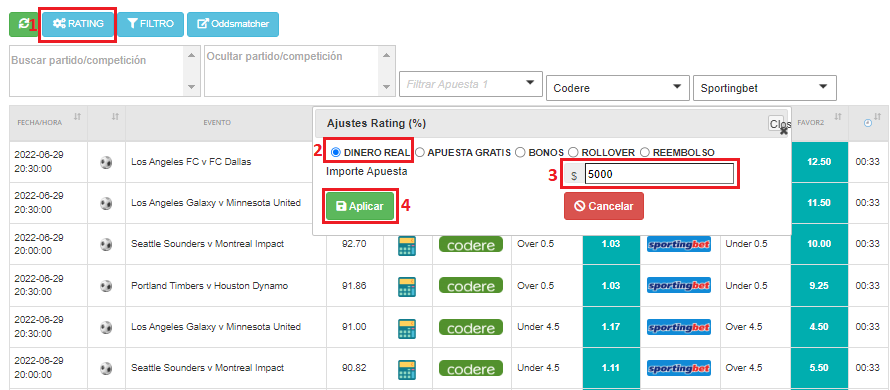Open the Filtrar Apuesta 1 dropdown
890x390 pixels.
tap(471, 84)
